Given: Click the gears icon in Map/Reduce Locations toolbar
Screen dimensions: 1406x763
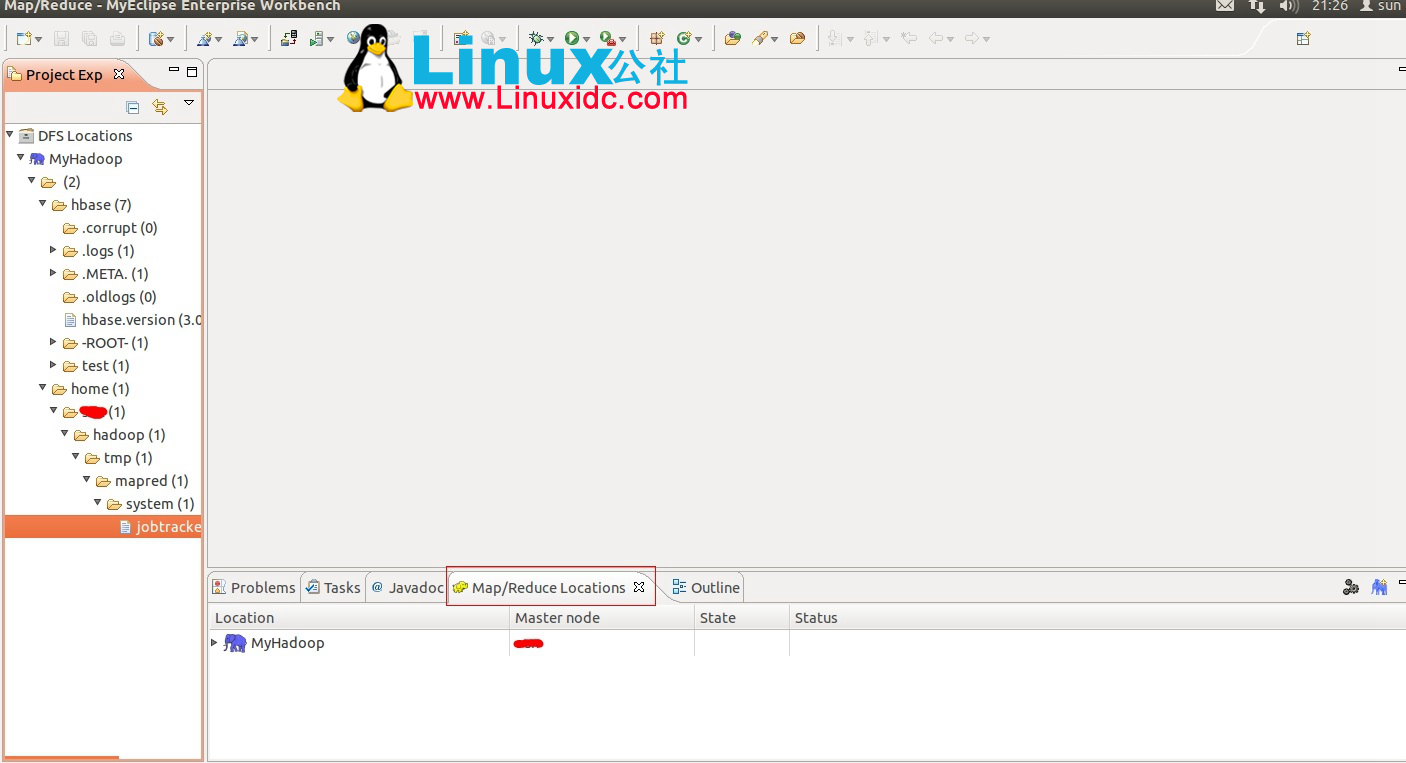Looking at the screenshot, I should click(1350, 587).
